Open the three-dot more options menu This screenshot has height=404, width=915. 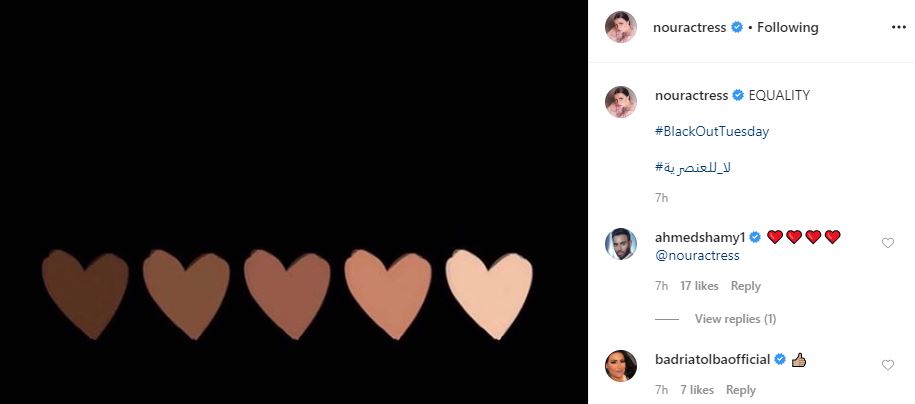tap(899, 27)
